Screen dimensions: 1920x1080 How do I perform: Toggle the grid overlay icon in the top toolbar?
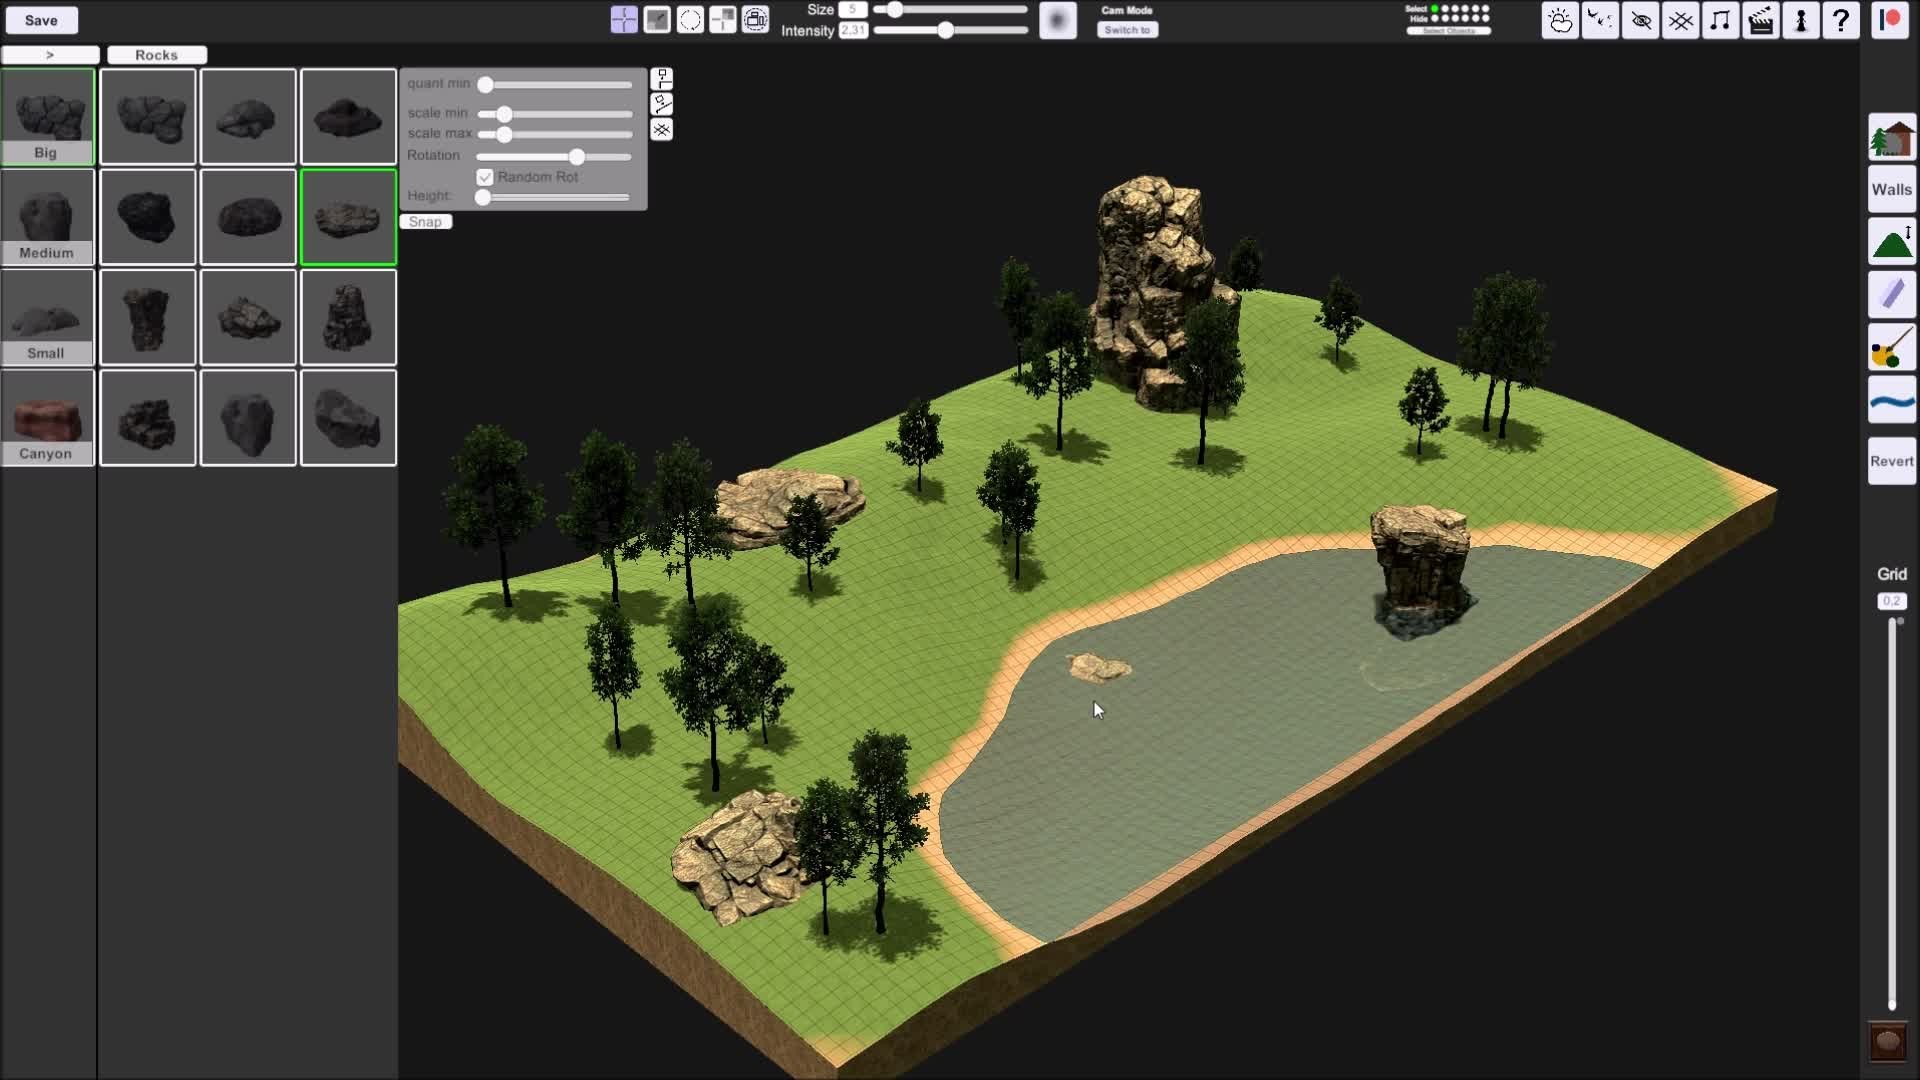(1681, 20)
